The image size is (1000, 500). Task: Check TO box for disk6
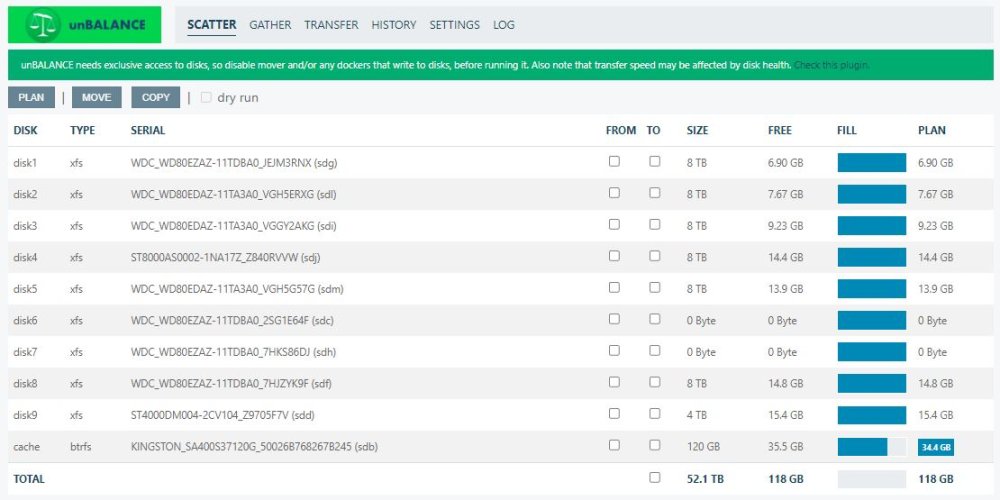click(x=654, y=319)
